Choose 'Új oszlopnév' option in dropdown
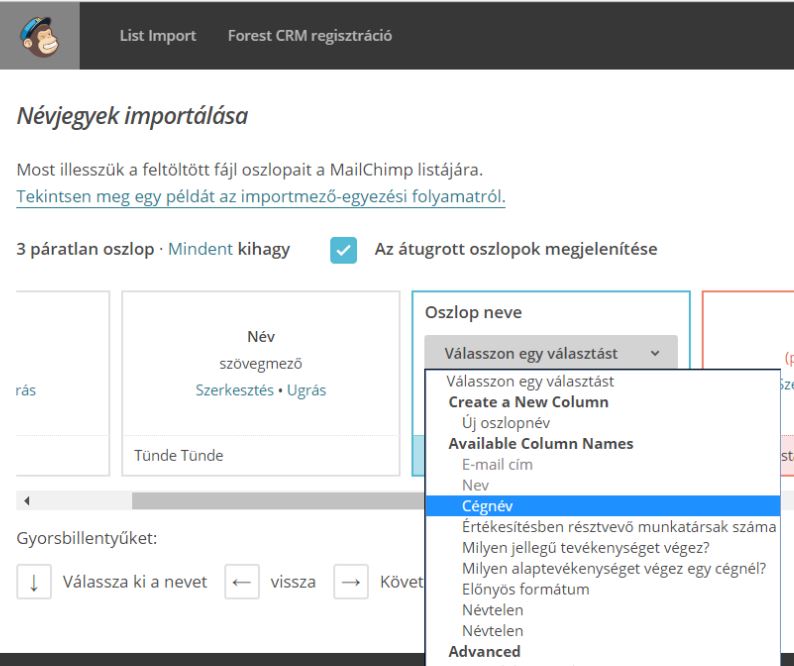Viewport: 794px width, 666px height. pyautogui.click(x=497, y=423)
